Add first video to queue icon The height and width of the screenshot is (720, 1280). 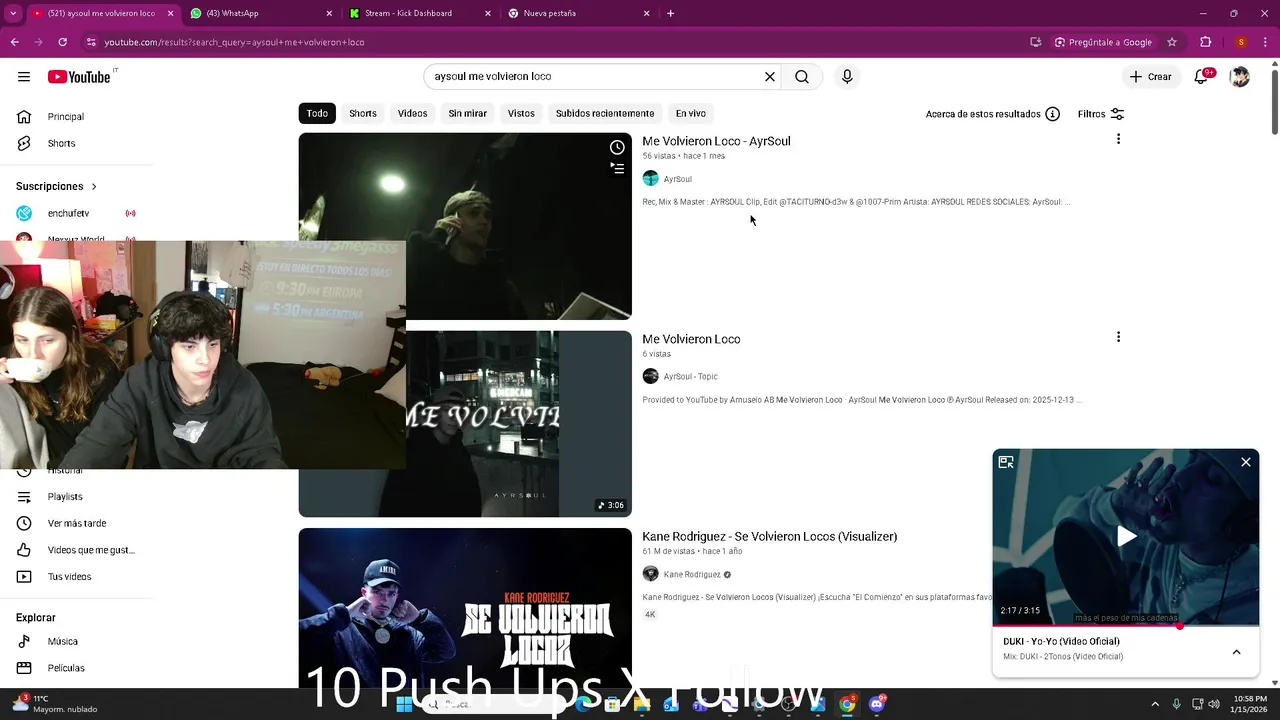click(x=617, y=168)
